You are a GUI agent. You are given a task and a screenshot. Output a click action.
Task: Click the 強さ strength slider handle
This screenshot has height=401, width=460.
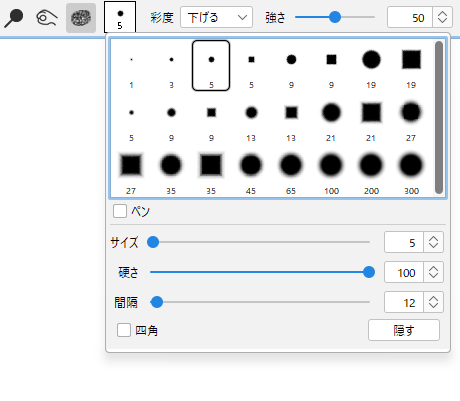(x=335, y=17)
